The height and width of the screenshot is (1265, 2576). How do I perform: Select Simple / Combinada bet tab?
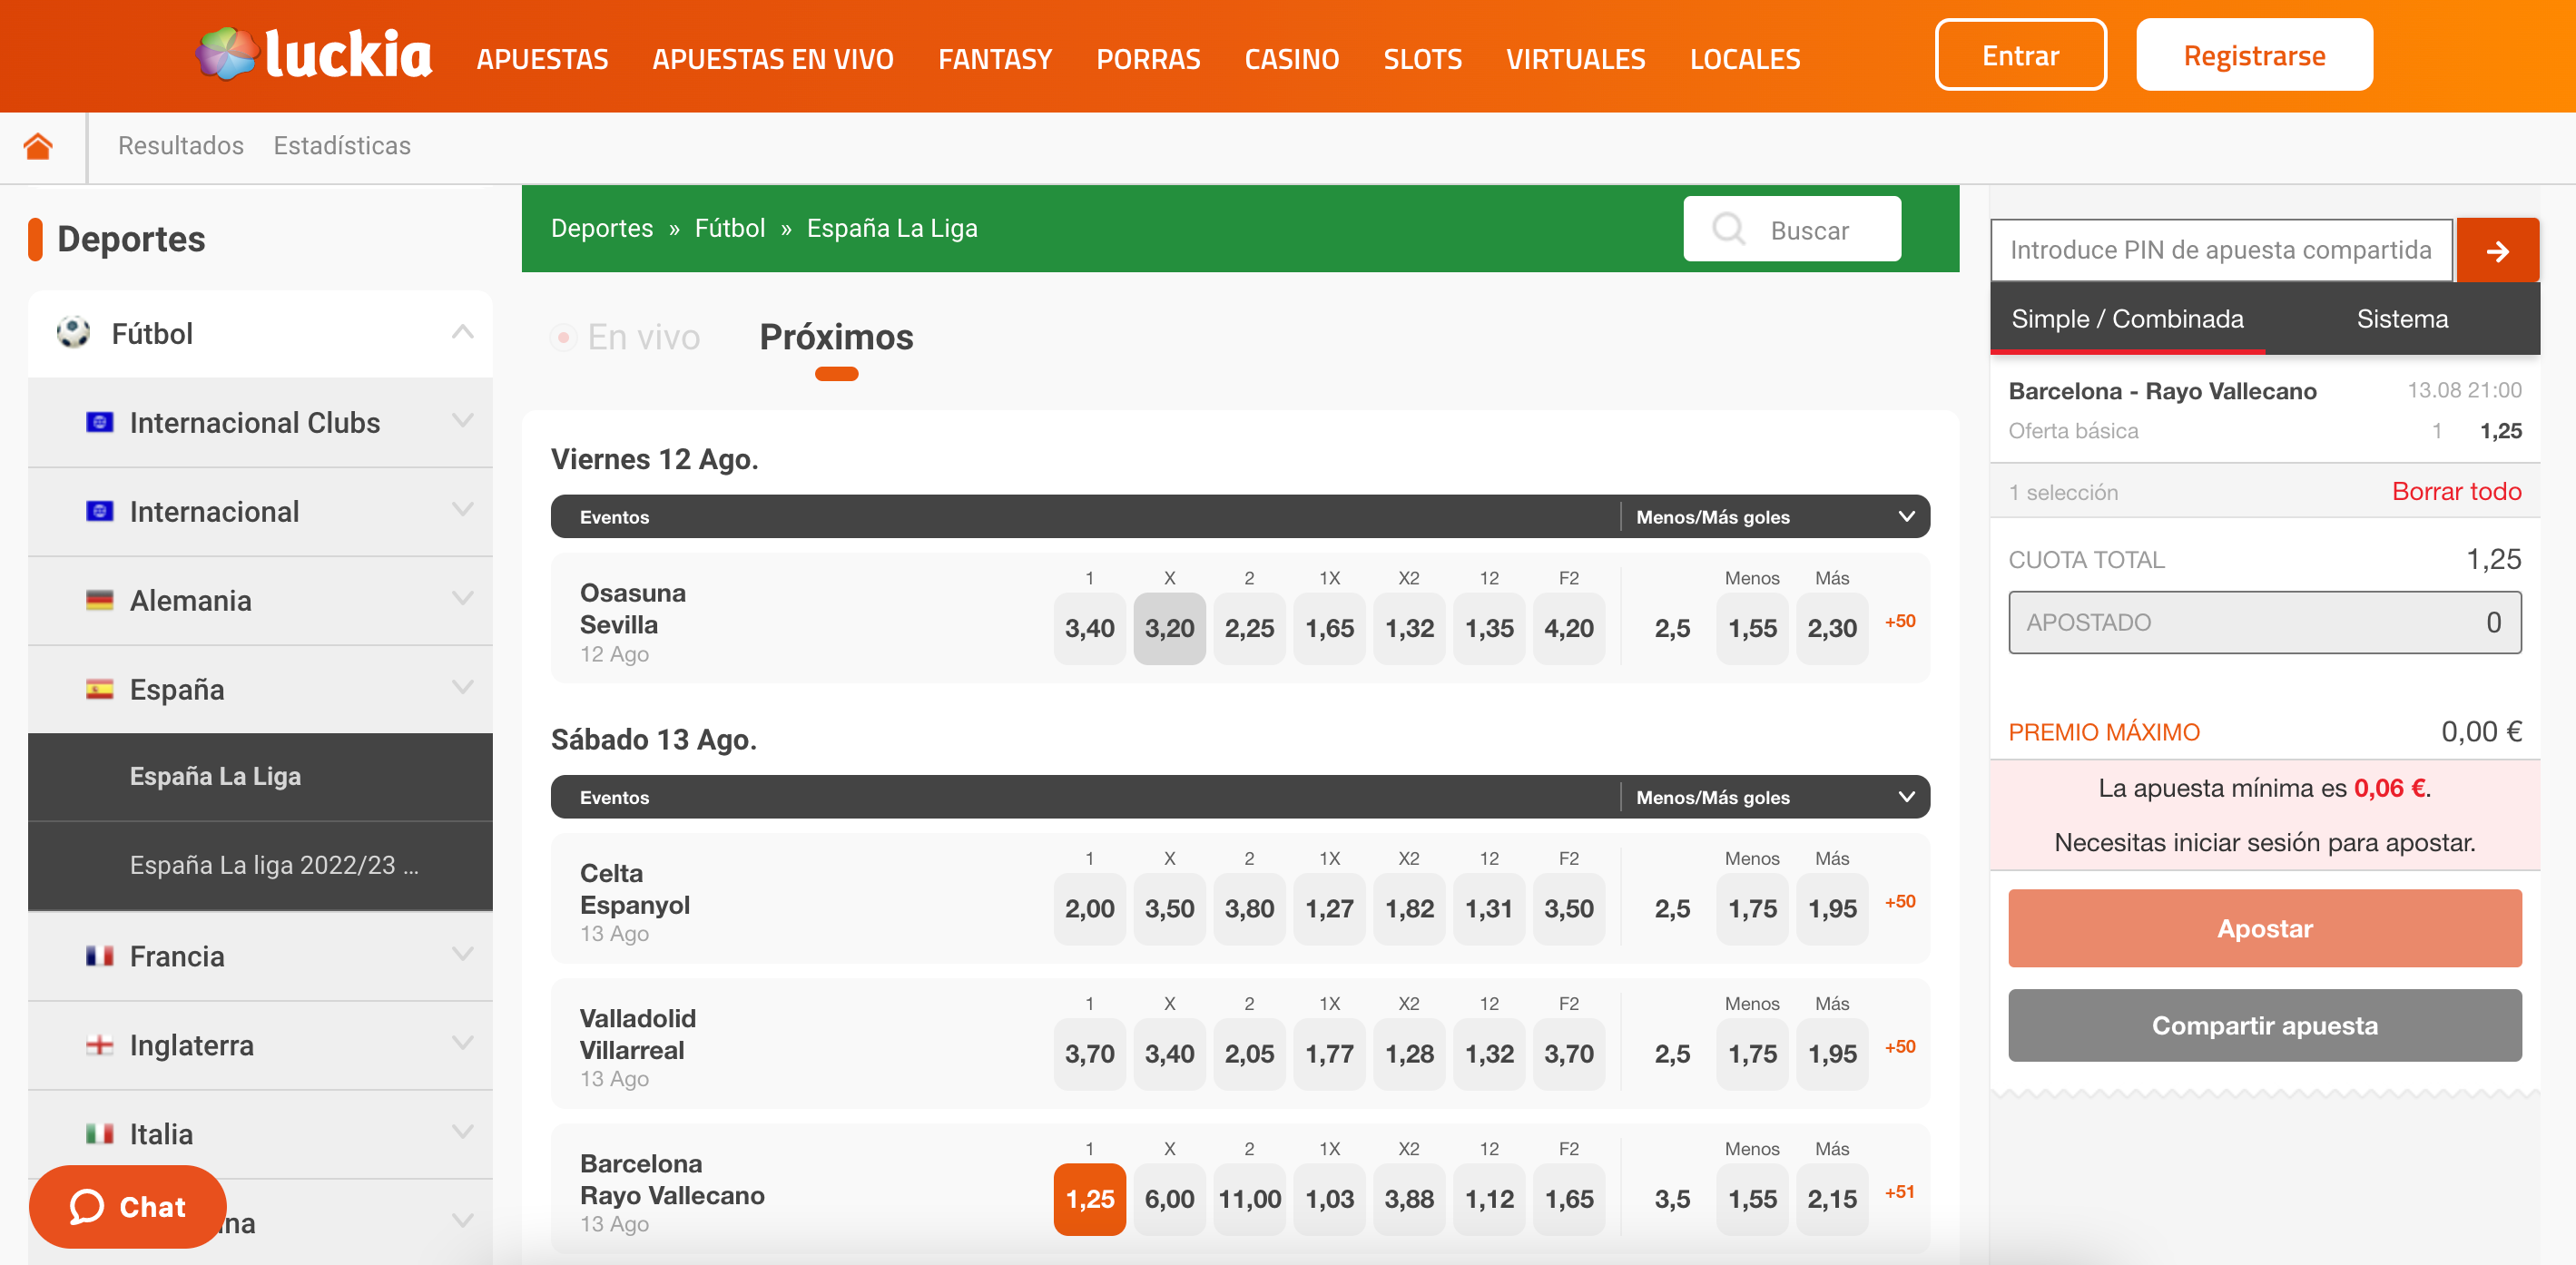click(2127, 319)
